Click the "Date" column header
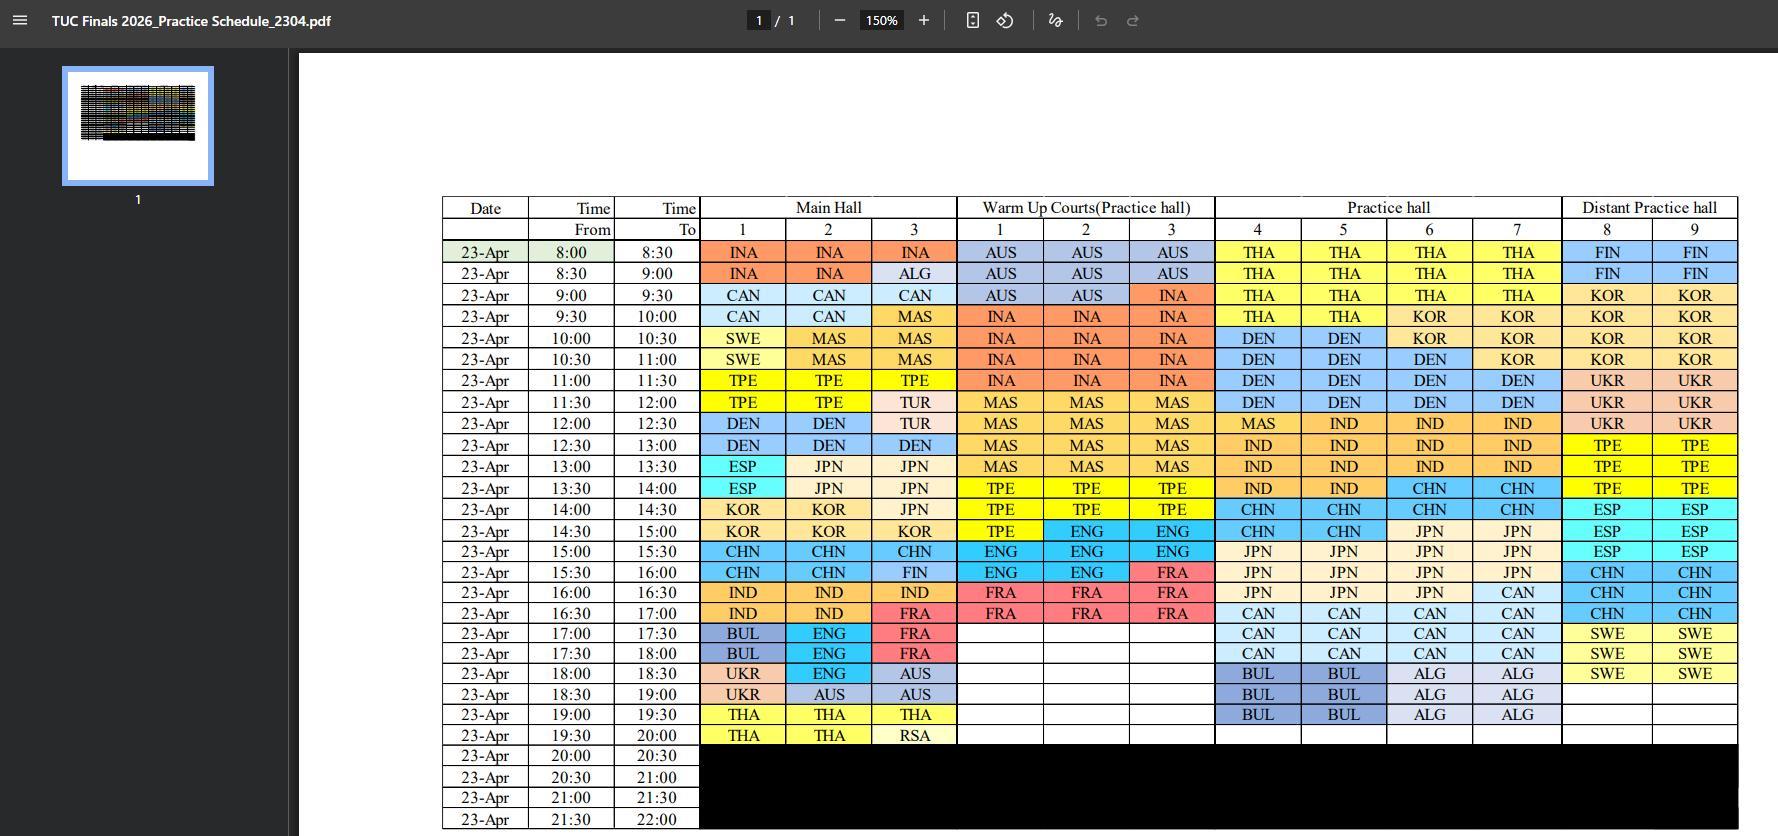The image size is (1778, 836). 485,208
